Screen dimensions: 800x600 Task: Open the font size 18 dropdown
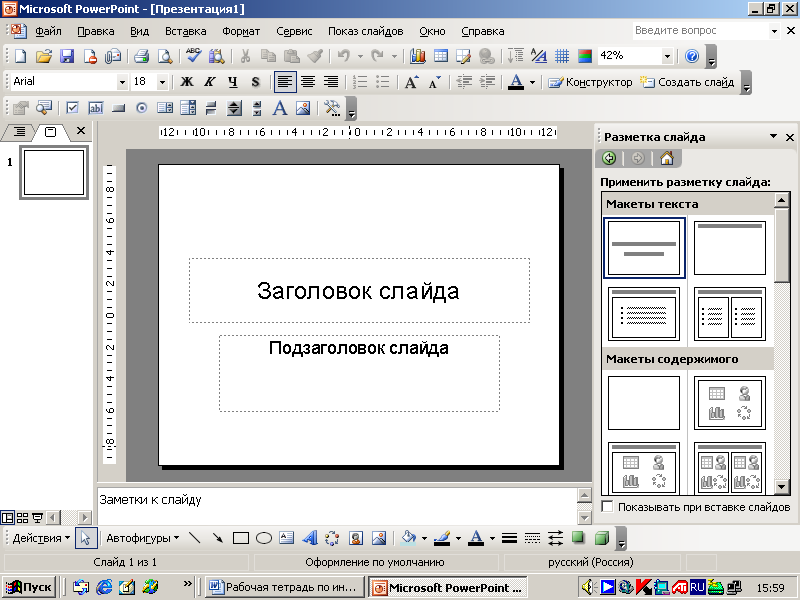coord(162,82)
